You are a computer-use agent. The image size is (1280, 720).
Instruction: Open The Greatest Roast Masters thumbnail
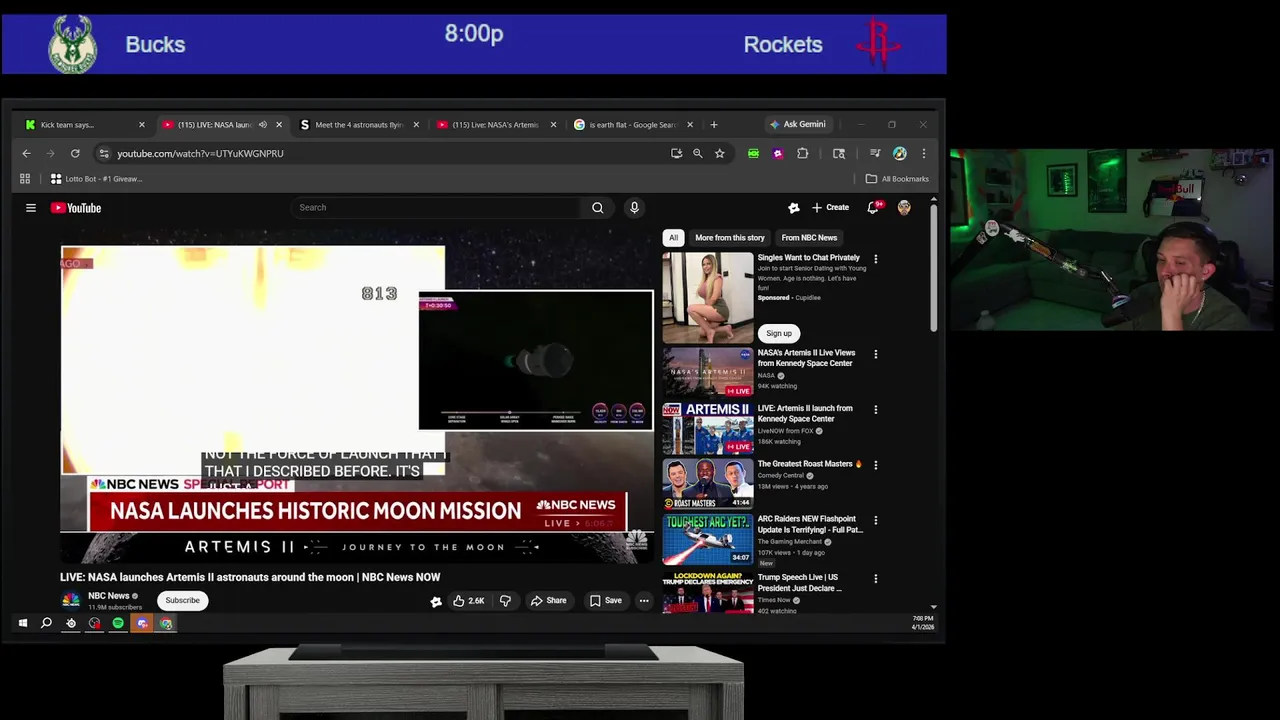708,484
